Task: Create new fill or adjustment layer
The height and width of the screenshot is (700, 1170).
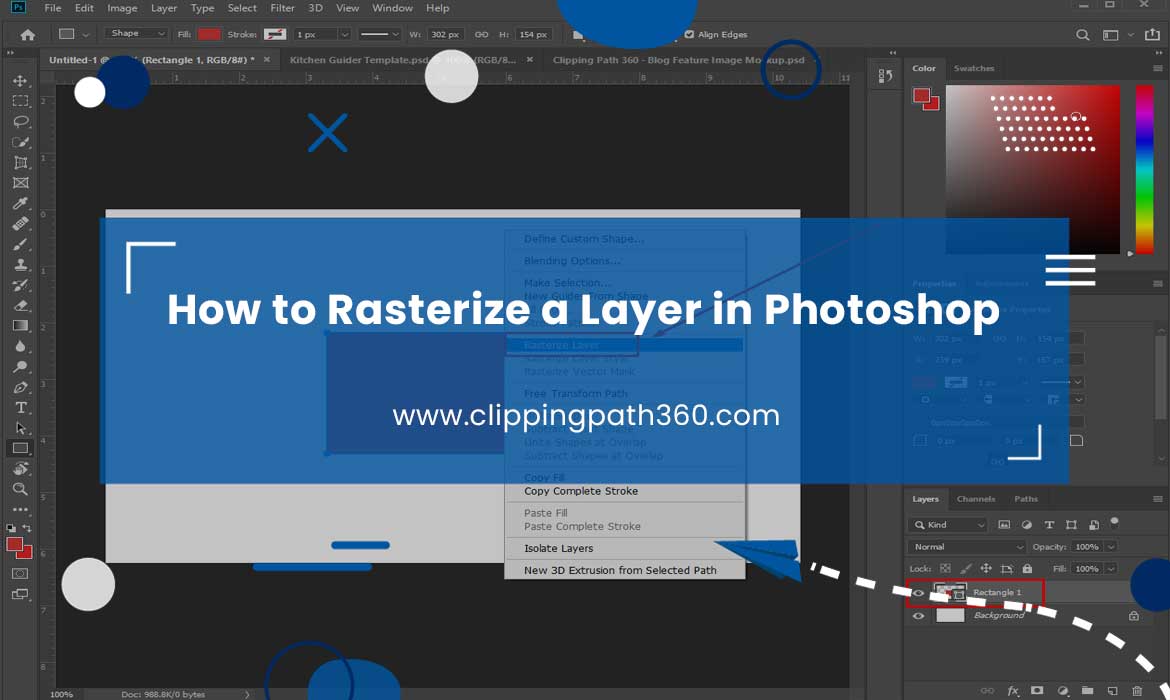Action: [1063, 691]
